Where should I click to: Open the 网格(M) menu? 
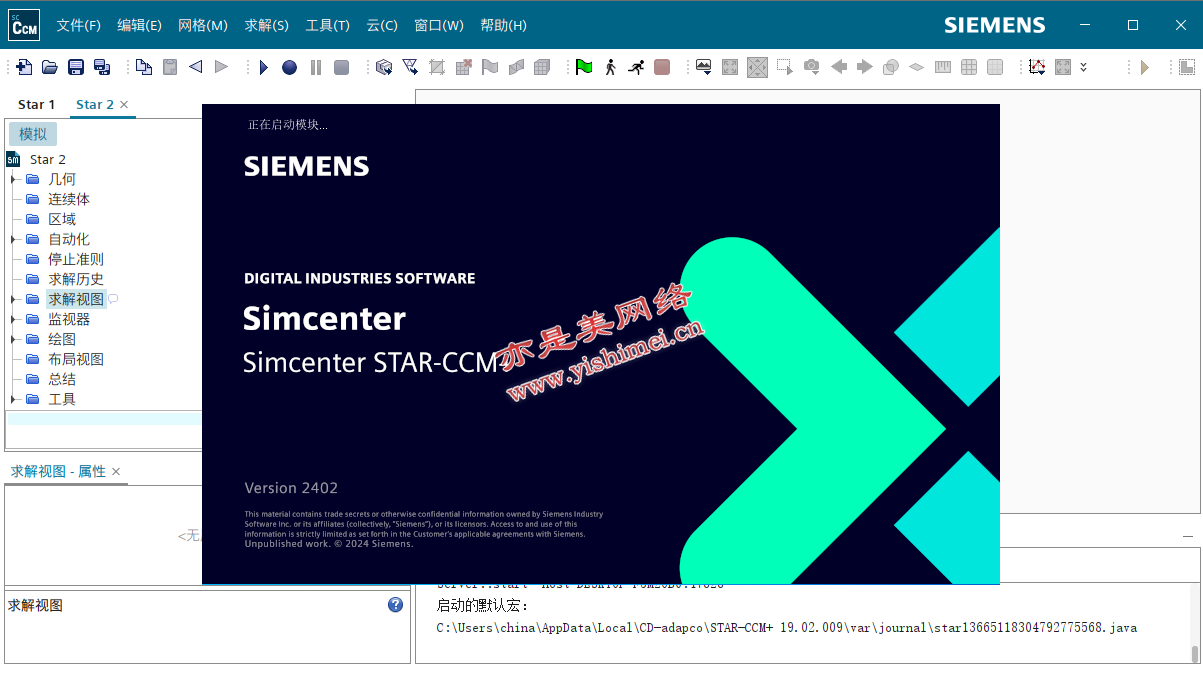[x=203, y=25]
